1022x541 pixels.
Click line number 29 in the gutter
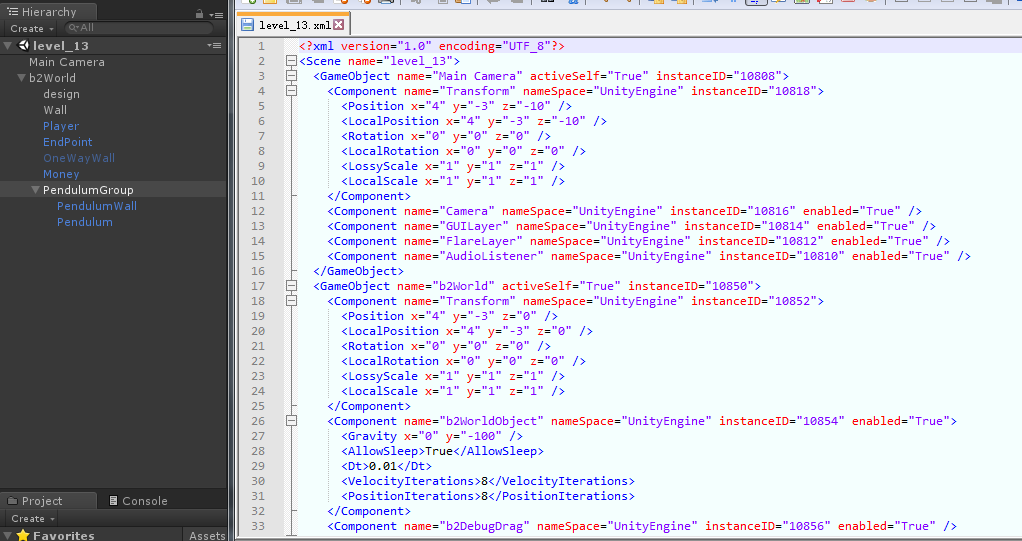coord(257,465)
